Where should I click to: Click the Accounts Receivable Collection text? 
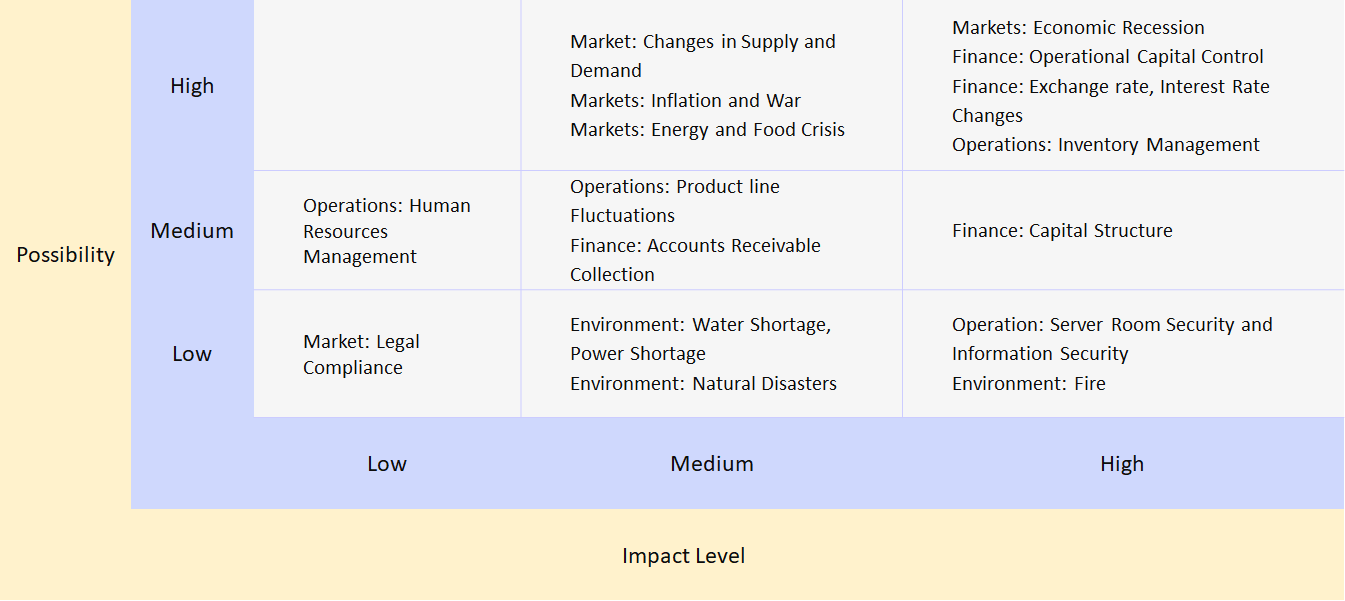coord(695,260)
